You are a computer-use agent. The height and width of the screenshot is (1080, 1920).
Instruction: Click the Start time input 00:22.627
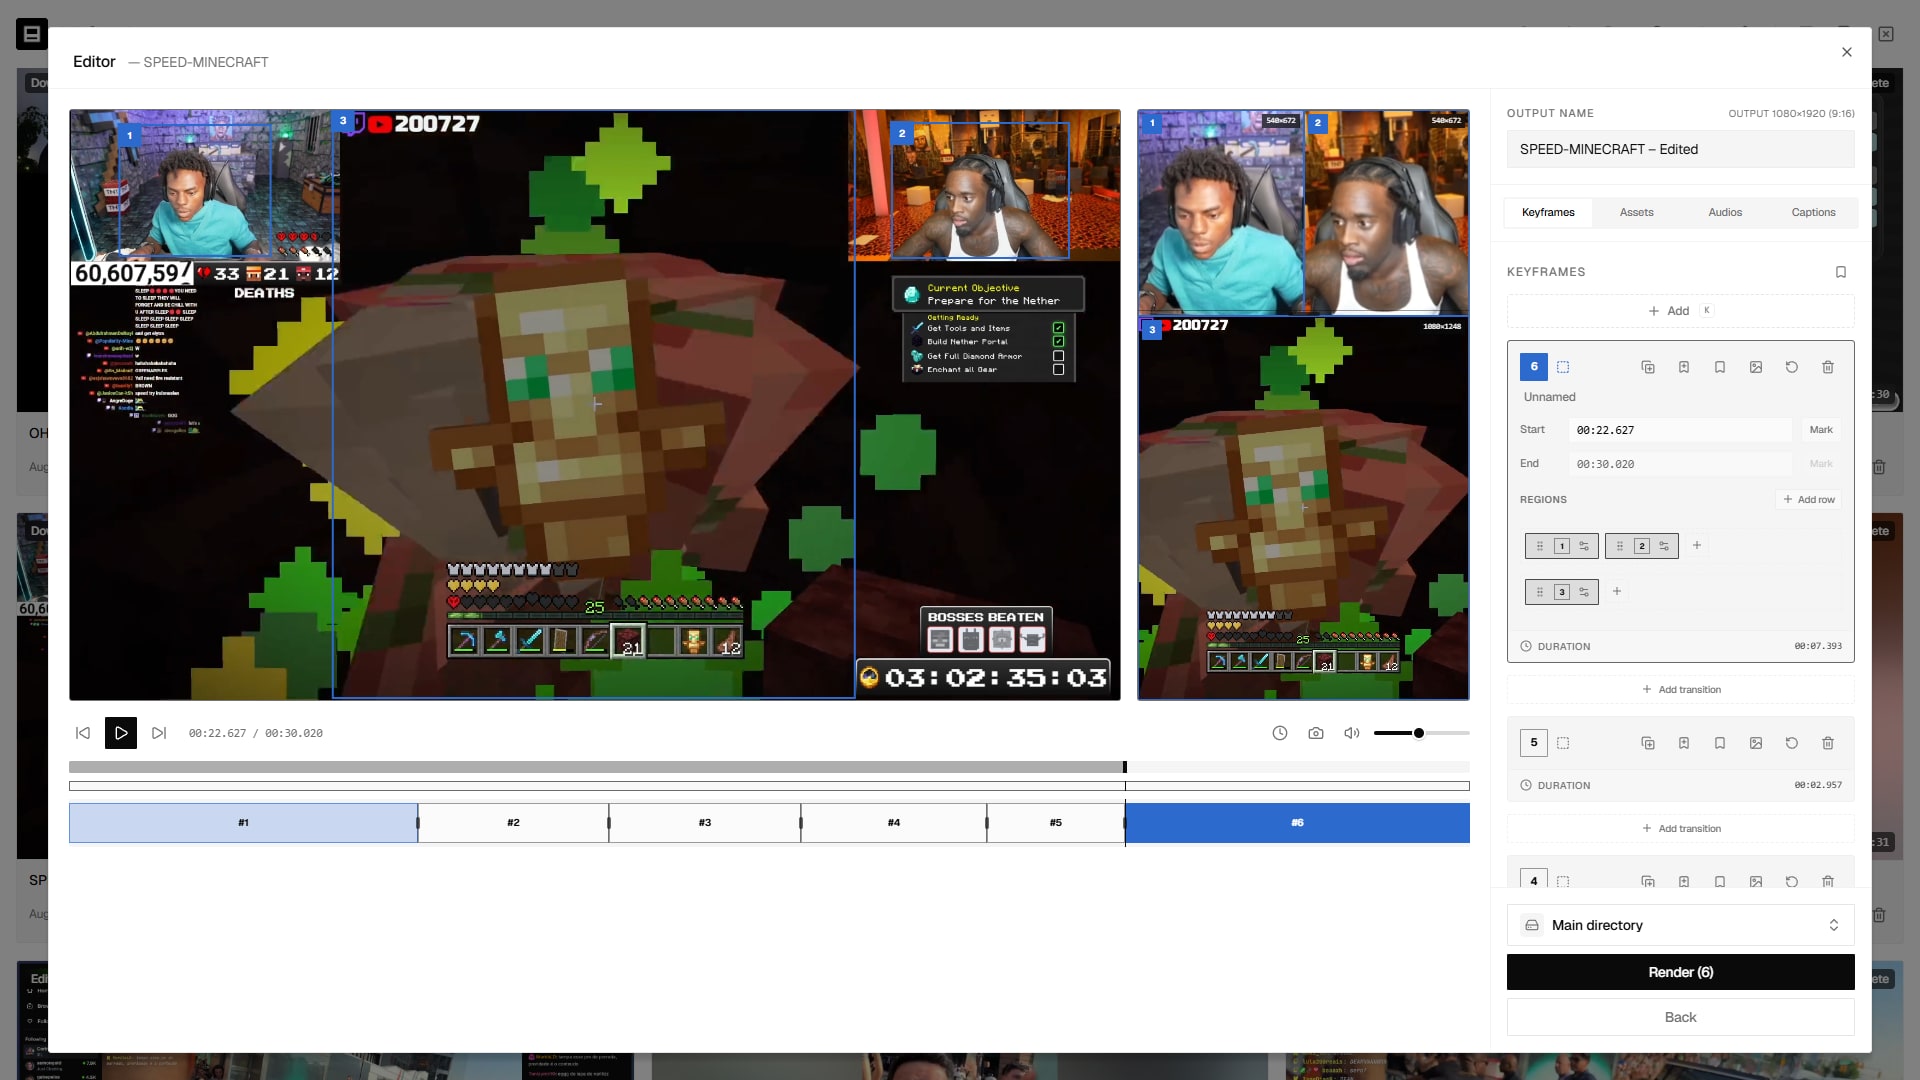pos(1681,430)
